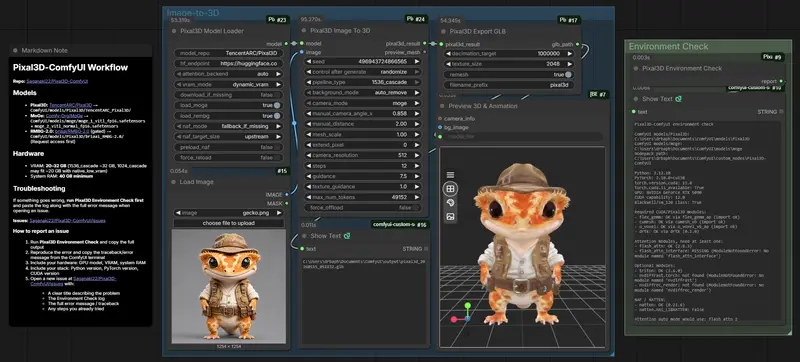The image size is (800, 362).
Task: Click the Image-to-3D group title
Action: (x=193, y=12)
